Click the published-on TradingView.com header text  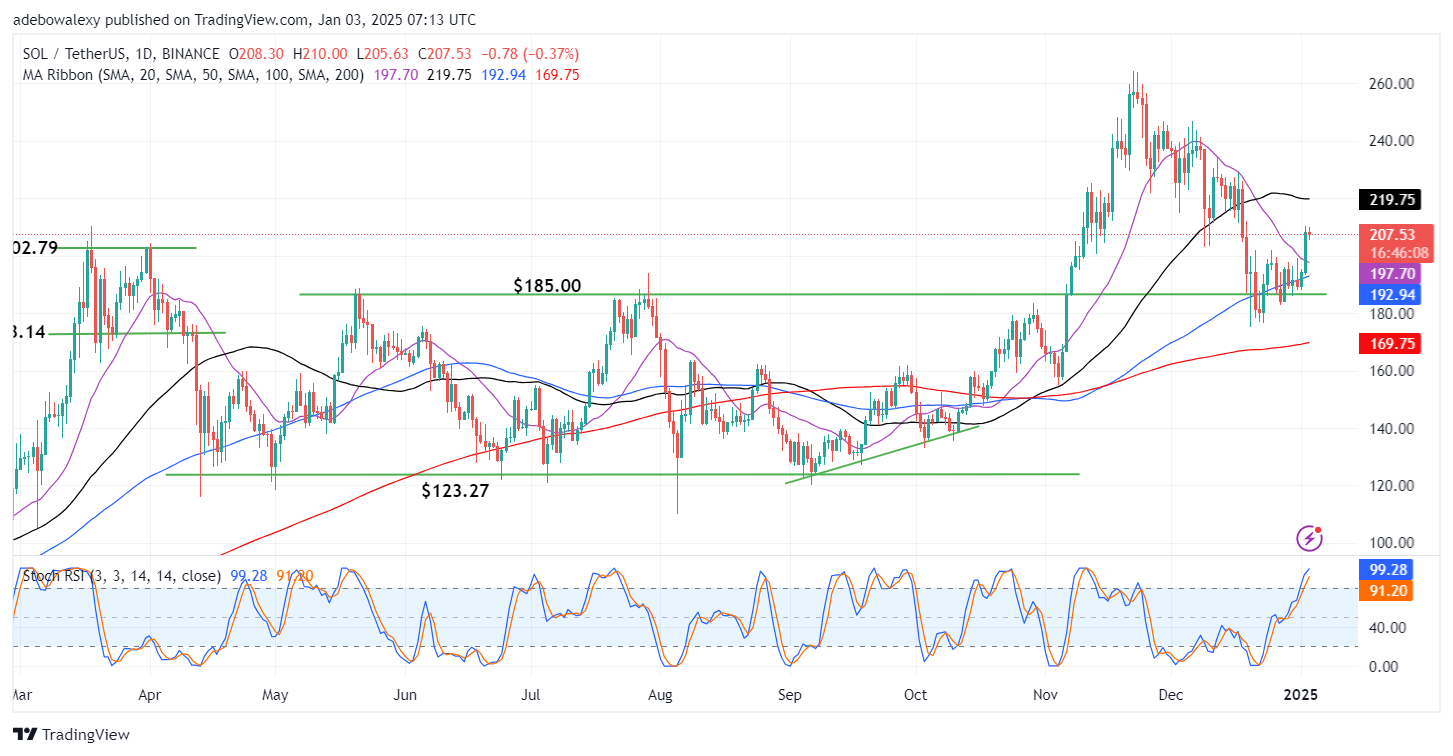245,19
